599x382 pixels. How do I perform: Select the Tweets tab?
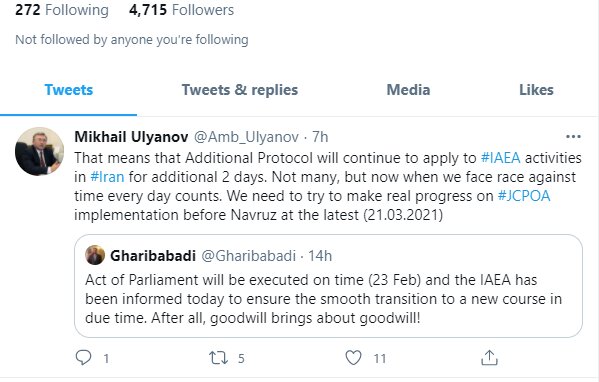(x=69, y=90)
